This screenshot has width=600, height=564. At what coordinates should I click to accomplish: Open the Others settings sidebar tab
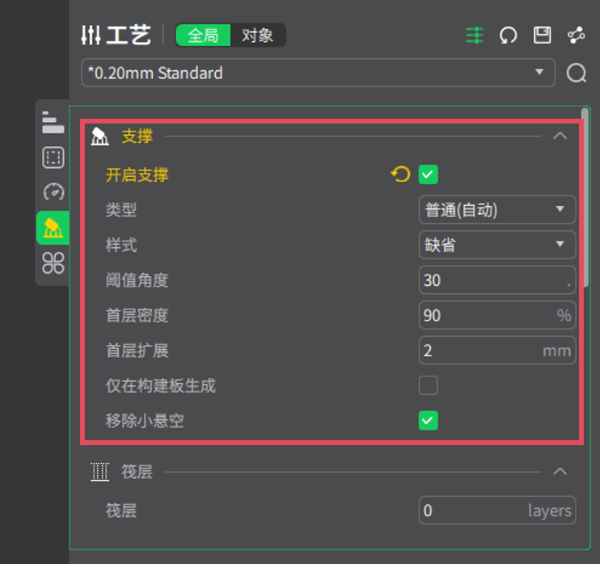coord(53,263)
